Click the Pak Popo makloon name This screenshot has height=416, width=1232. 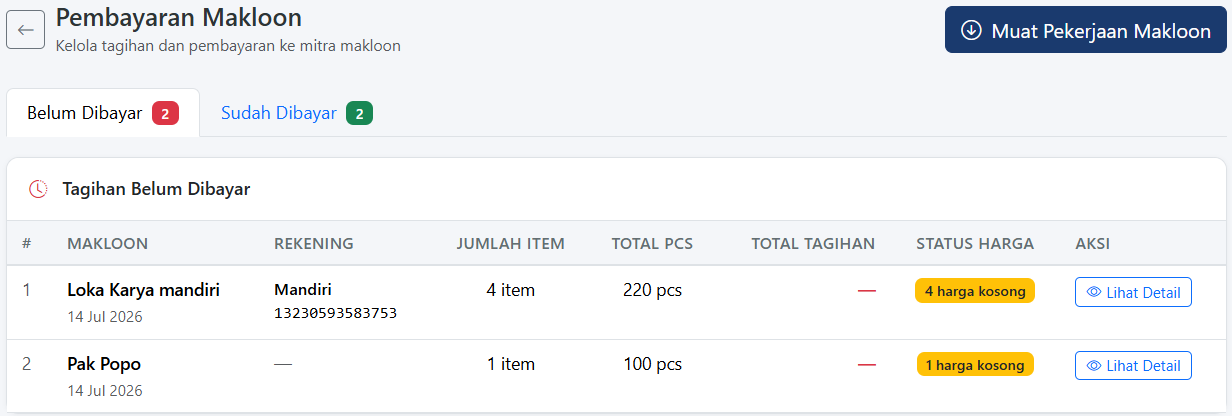click(104, 364)
